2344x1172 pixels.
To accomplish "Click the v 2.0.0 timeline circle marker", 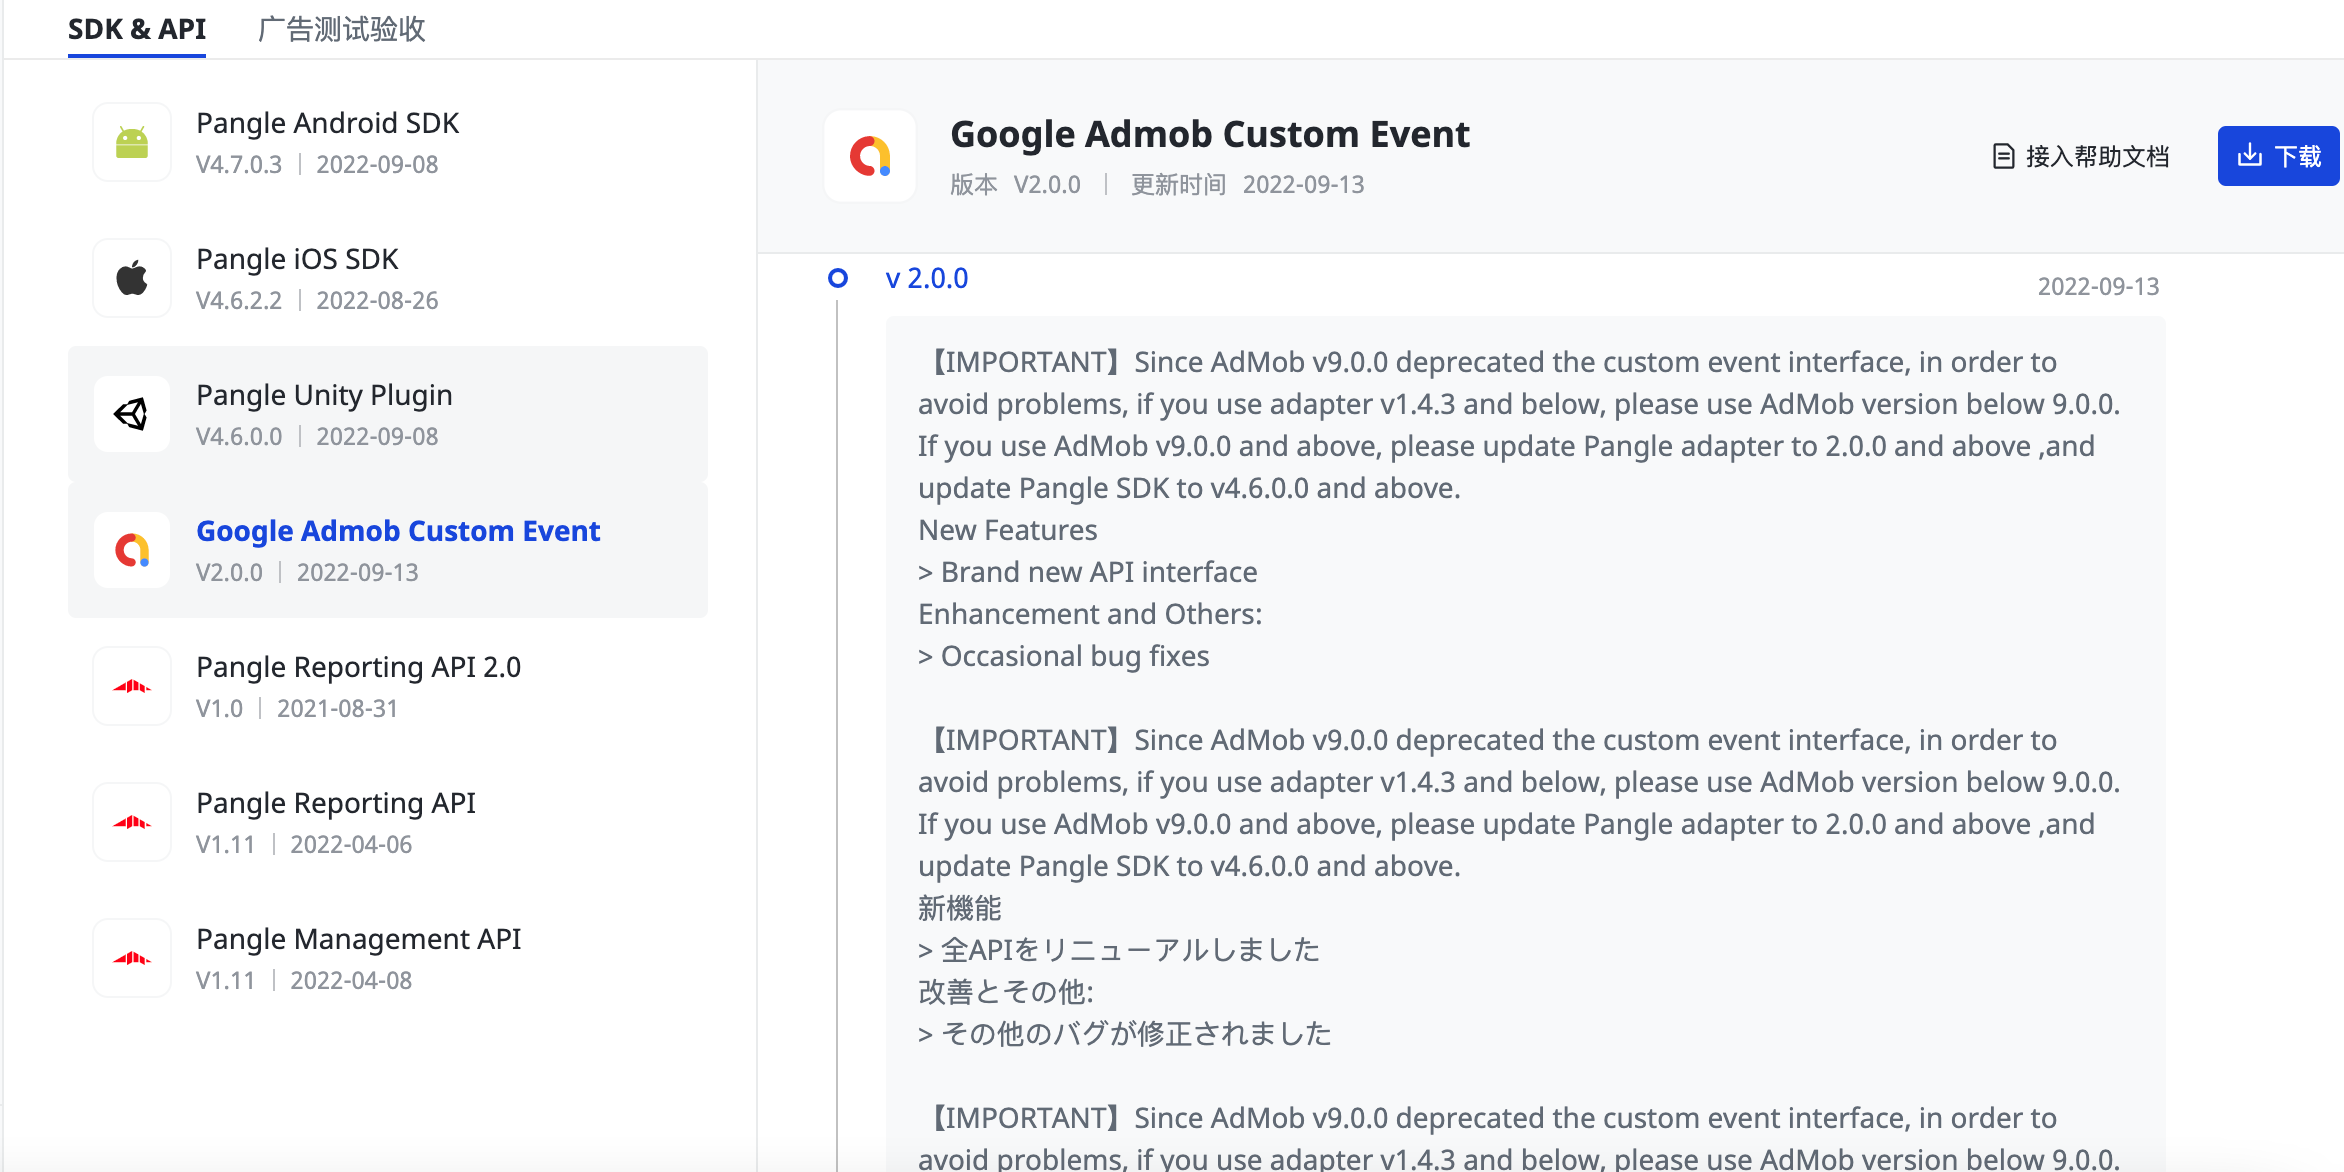I will (x=838, y=278).
